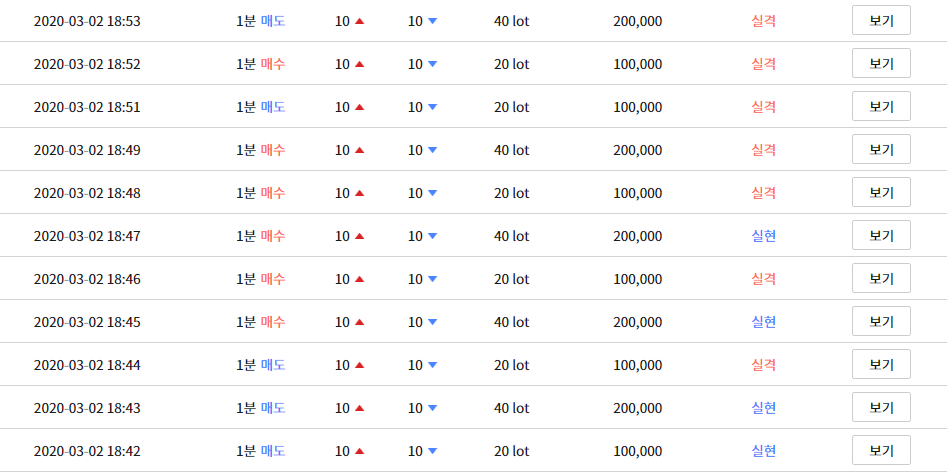View details of the 18:49 entry
This screenshot has width=949, height=476.
coord(881,150)
